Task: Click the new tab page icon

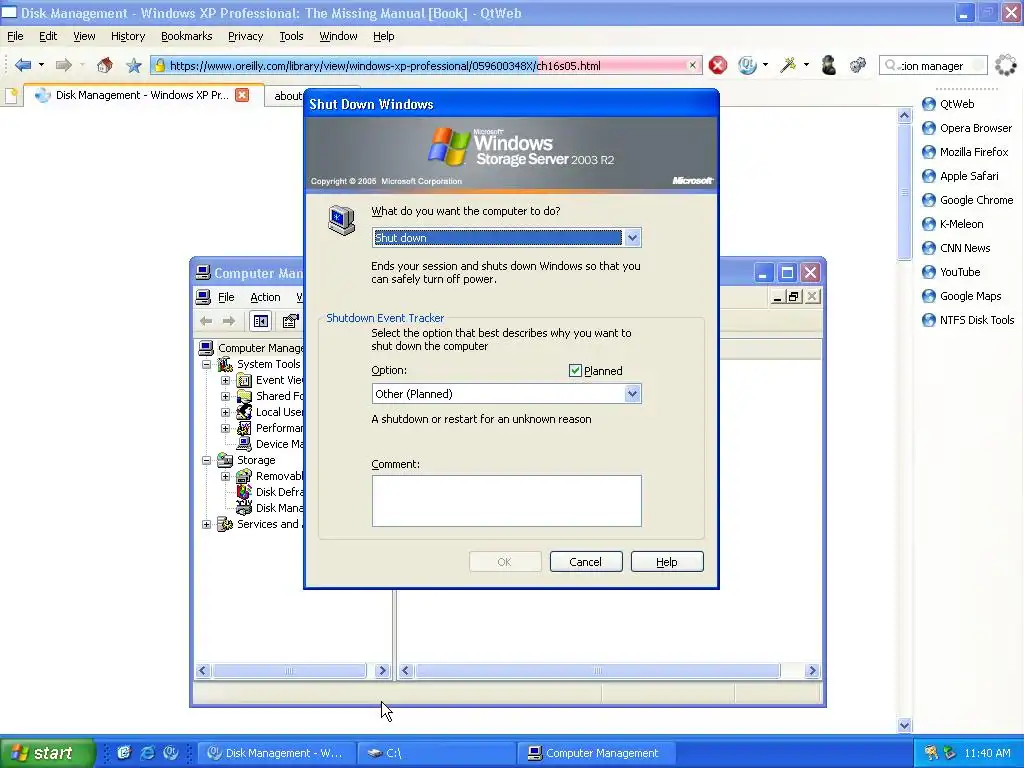Action: click(x=11, y=95)
